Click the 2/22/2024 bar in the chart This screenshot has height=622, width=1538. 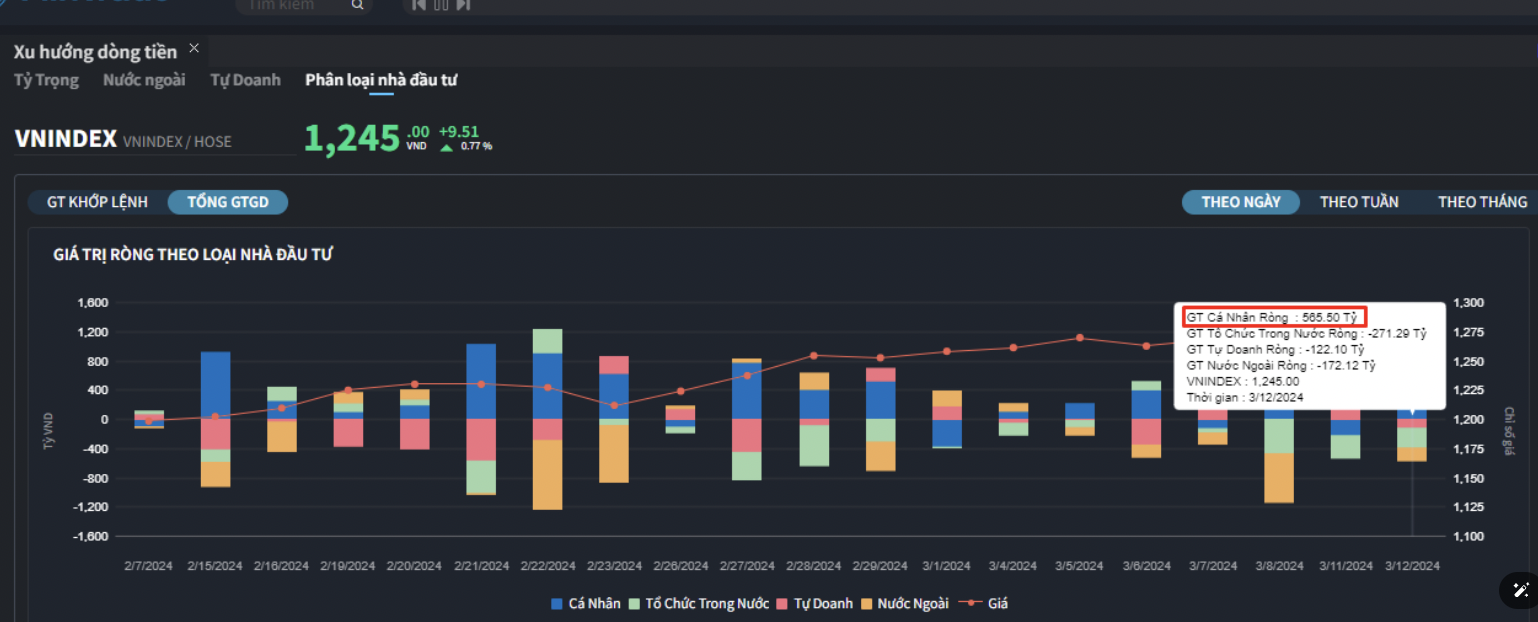[547, 420]
